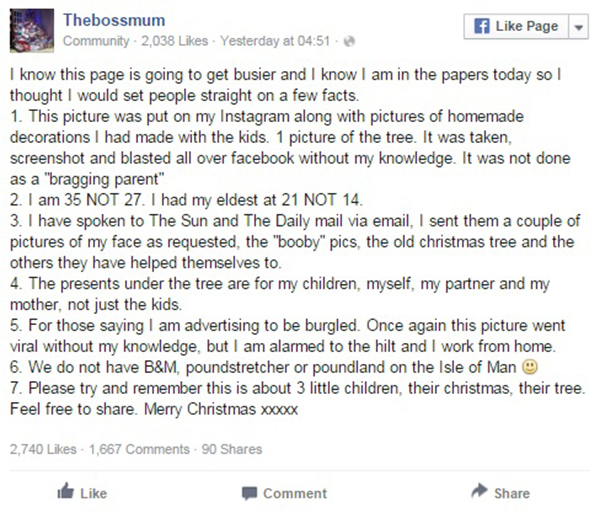Click the Comment text below the post
Image resolution: width=600 pixels, height=513 pixels.
[x=295, y=493]
